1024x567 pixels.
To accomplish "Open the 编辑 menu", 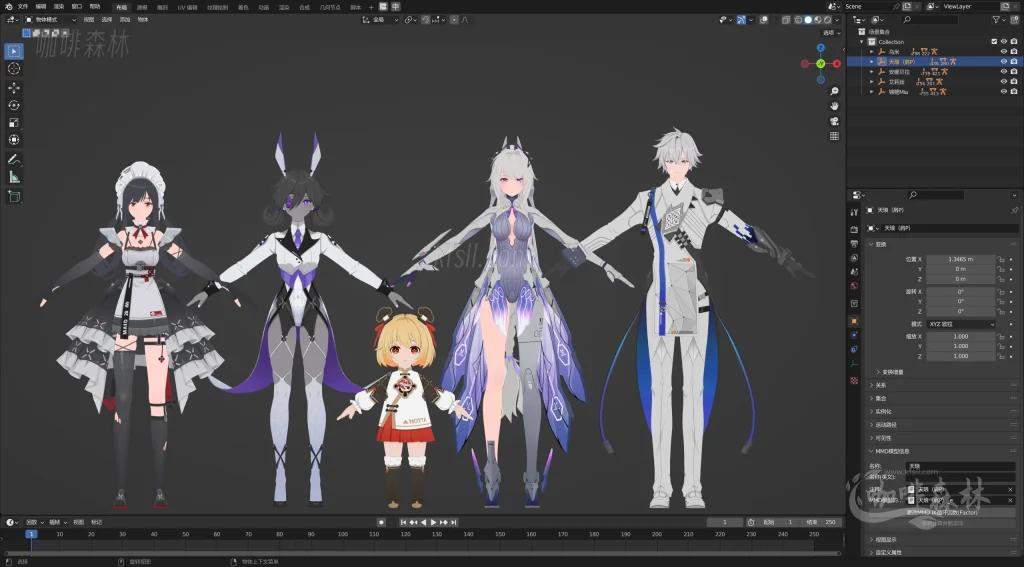I will point(40,7).
